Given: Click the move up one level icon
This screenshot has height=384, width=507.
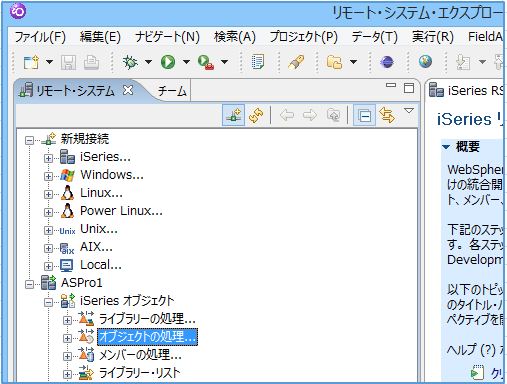Looking at the screenshot, I should [x=333, y=115].
